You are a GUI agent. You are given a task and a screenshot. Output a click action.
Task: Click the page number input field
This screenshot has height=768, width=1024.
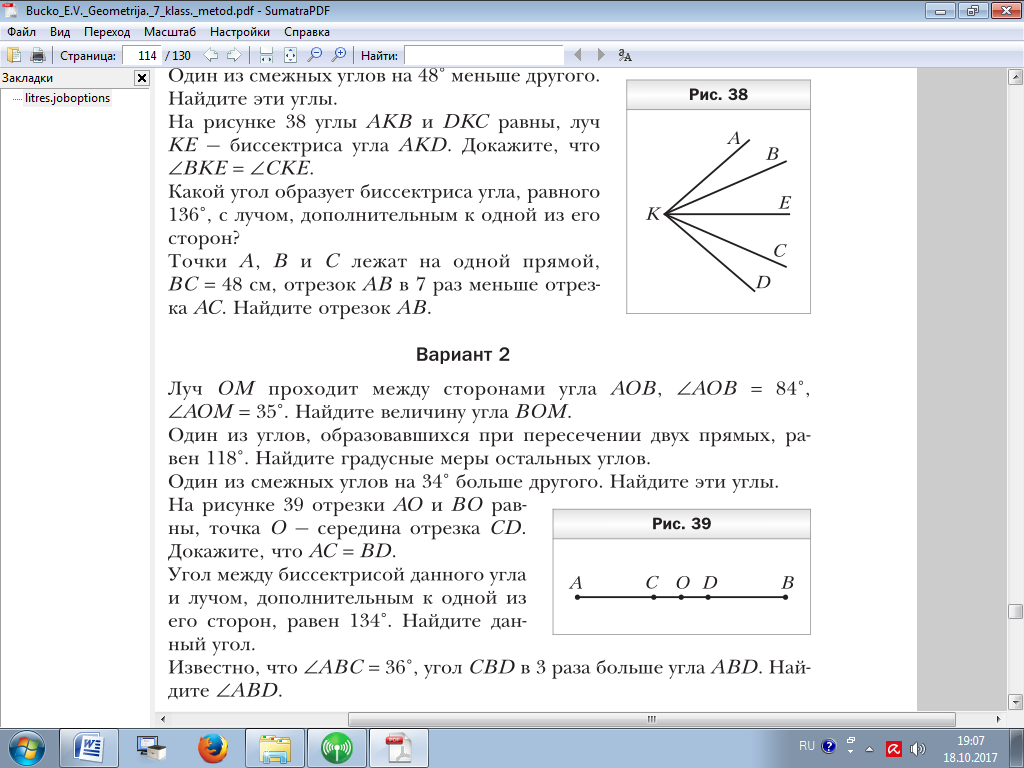tap(142, 56)
